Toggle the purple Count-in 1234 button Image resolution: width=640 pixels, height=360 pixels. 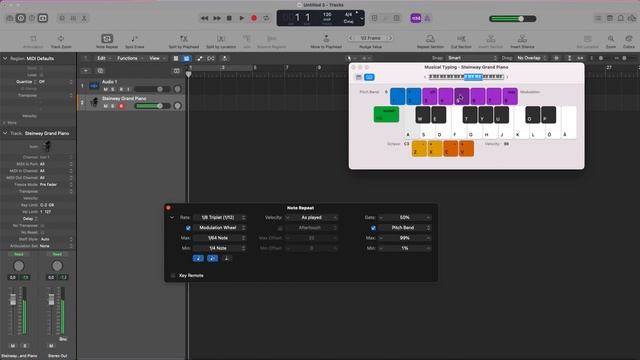[416, 18]
